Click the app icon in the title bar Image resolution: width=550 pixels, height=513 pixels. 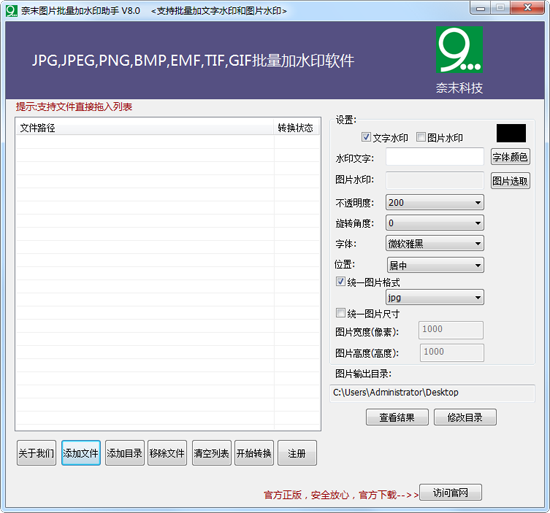point(12,11)
